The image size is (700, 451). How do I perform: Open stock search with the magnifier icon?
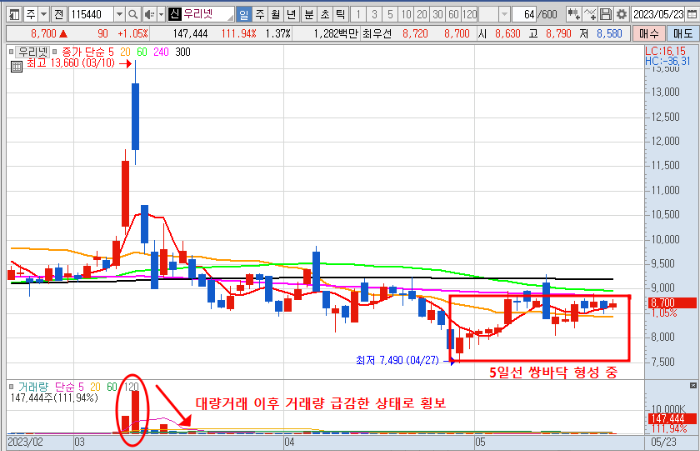pyautogui.click(x=133, y=15)
